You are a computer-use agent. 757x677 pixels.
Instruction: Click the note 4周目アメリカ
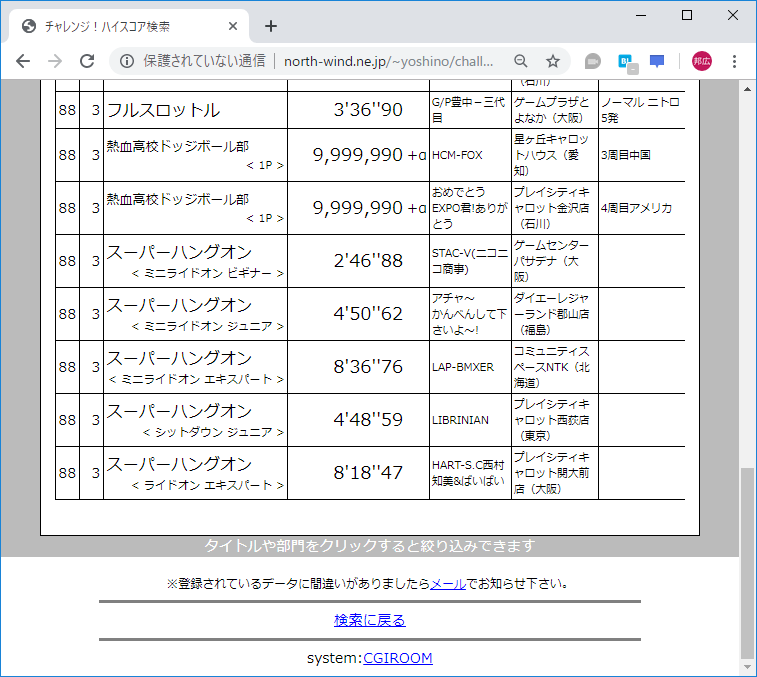(x=636, y=208)
